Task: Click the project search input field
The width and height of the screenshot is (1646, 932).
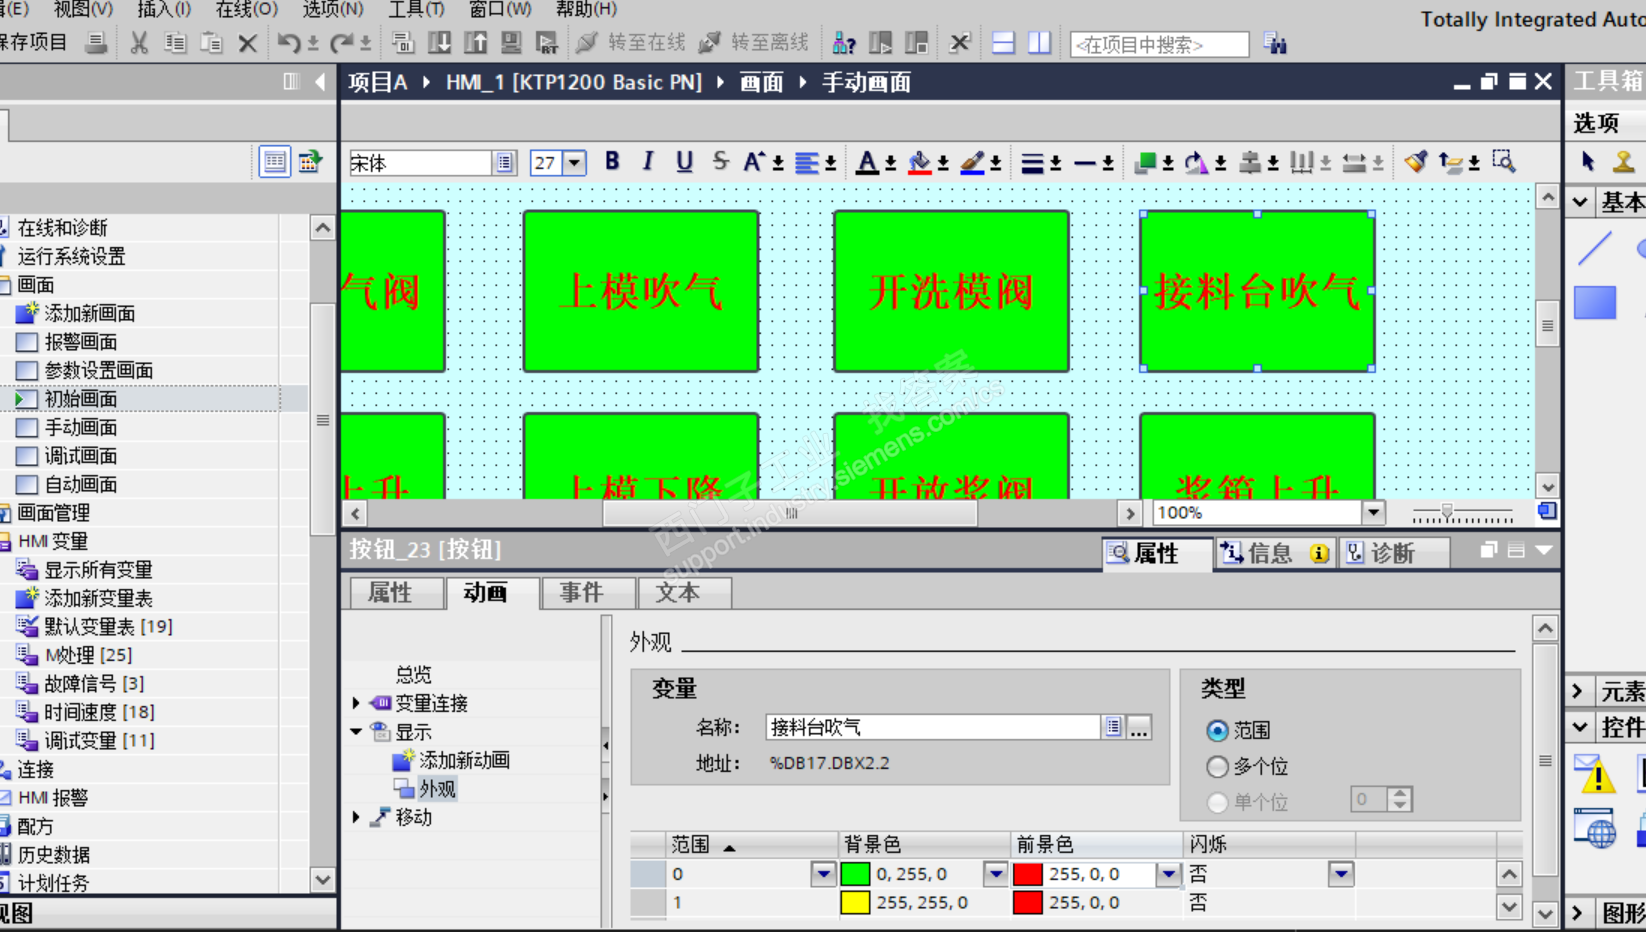Action: (x=1159, y=44)
